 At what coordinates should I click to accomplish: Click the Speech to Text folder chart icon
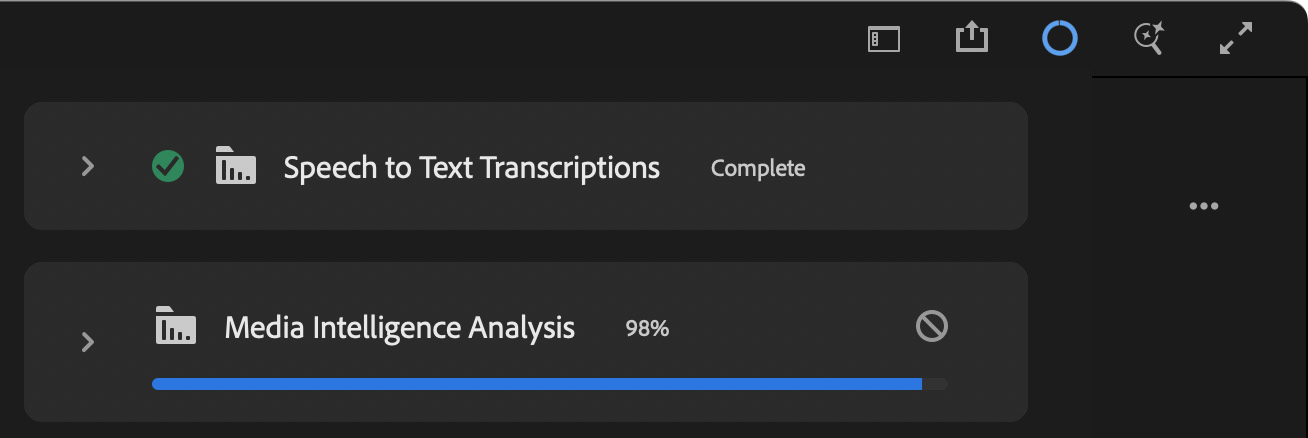coord(236,167)
